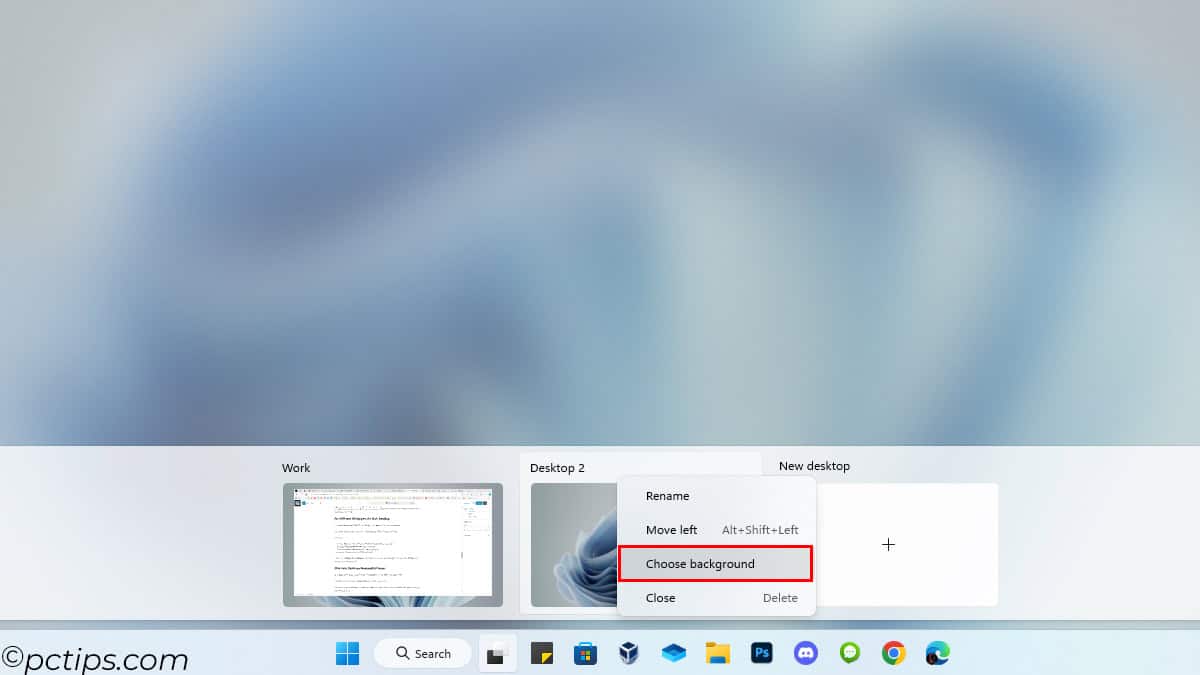Switch to the Work desktop thumbnail
Image resolution: width=1200 pixels, height=675 pixels.
tap(393, 545)
